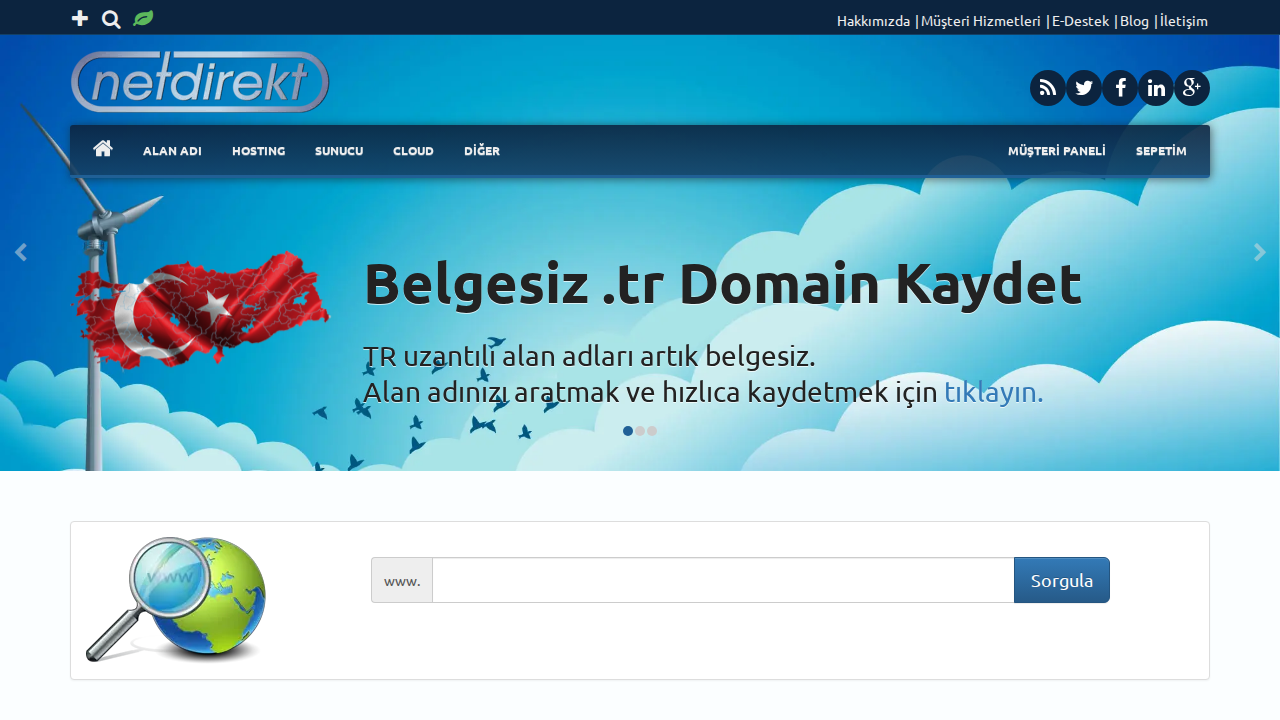The height and width of the screenshot is (720, 1280).
Task: Click the 'Belgesiz .tr Domain Kaydet' heading
Action: coord(722,283)
